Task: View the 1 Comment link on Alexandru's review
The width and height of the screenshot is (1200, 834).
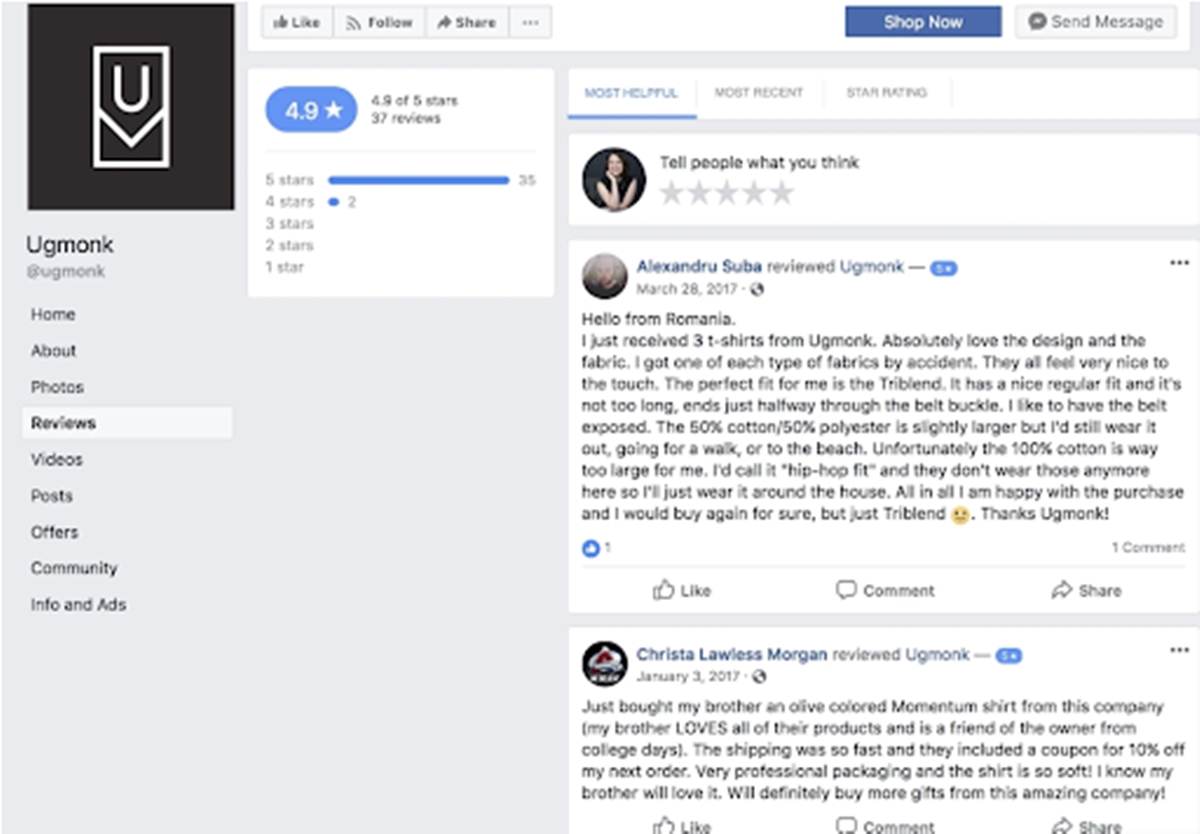Action: (1148, 547)
